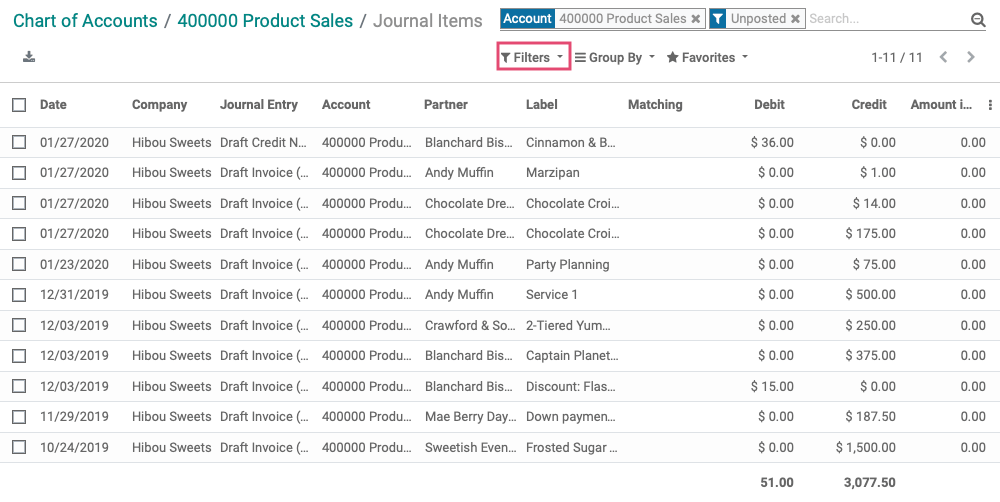This screenshot has width=1000, height=502.
Task: Check the Captain Planet... row checkbox
Action: pos(19,355)
